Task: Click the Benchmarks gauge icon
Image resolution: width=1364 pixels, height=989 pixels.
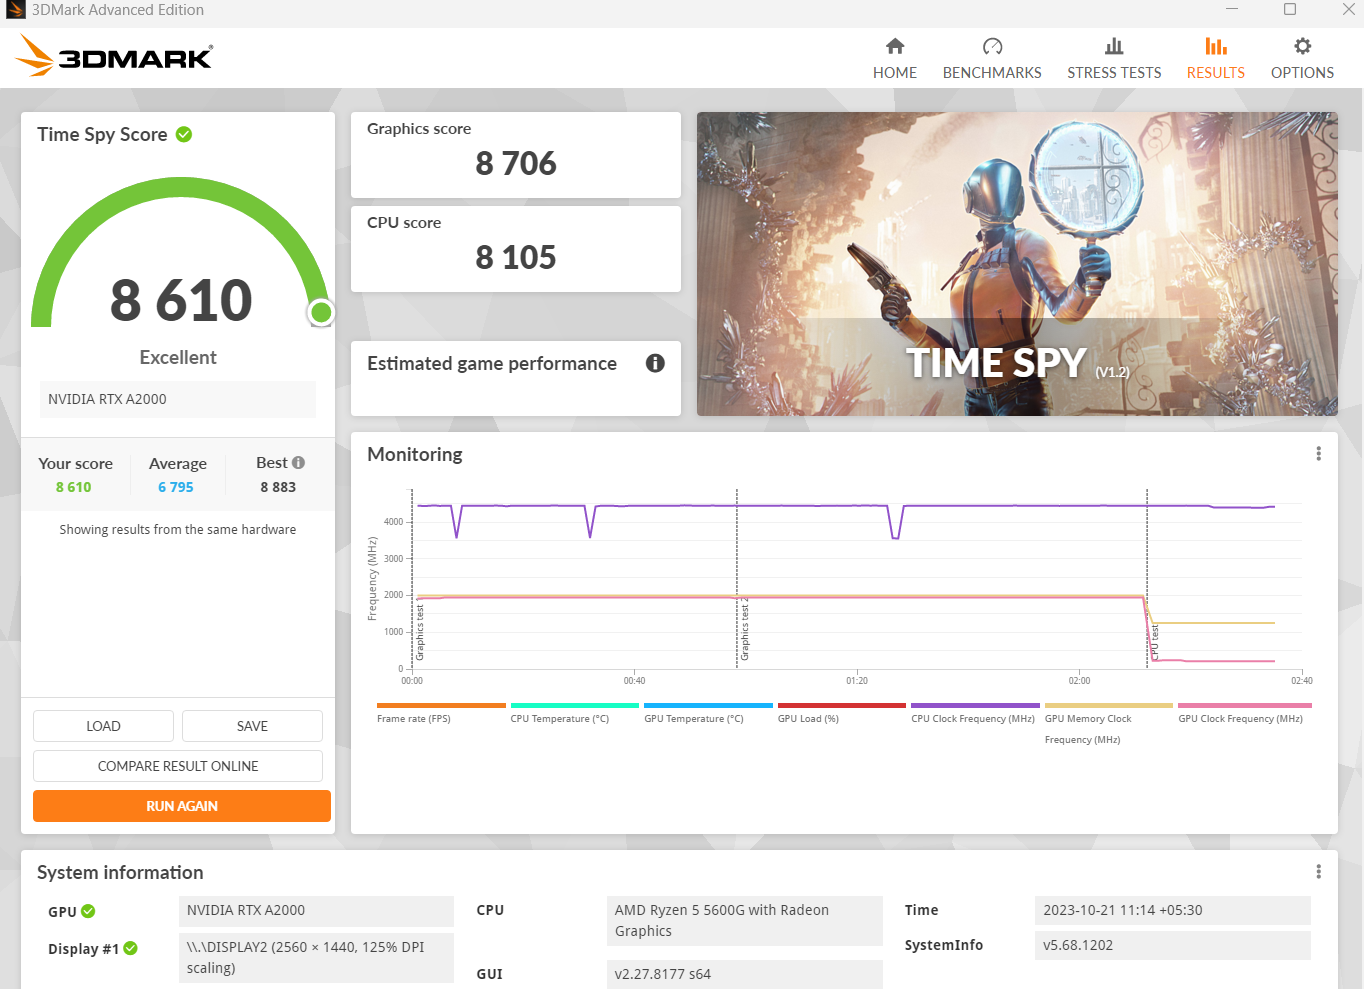Action: point(992,46)
